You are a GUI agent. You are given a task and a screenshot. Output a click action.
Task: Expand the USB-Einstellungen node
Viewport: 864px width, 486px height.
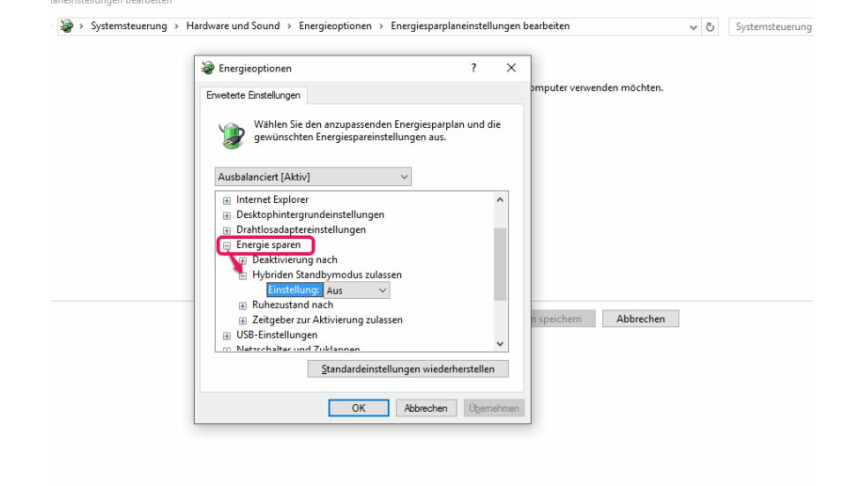(226, 336)
